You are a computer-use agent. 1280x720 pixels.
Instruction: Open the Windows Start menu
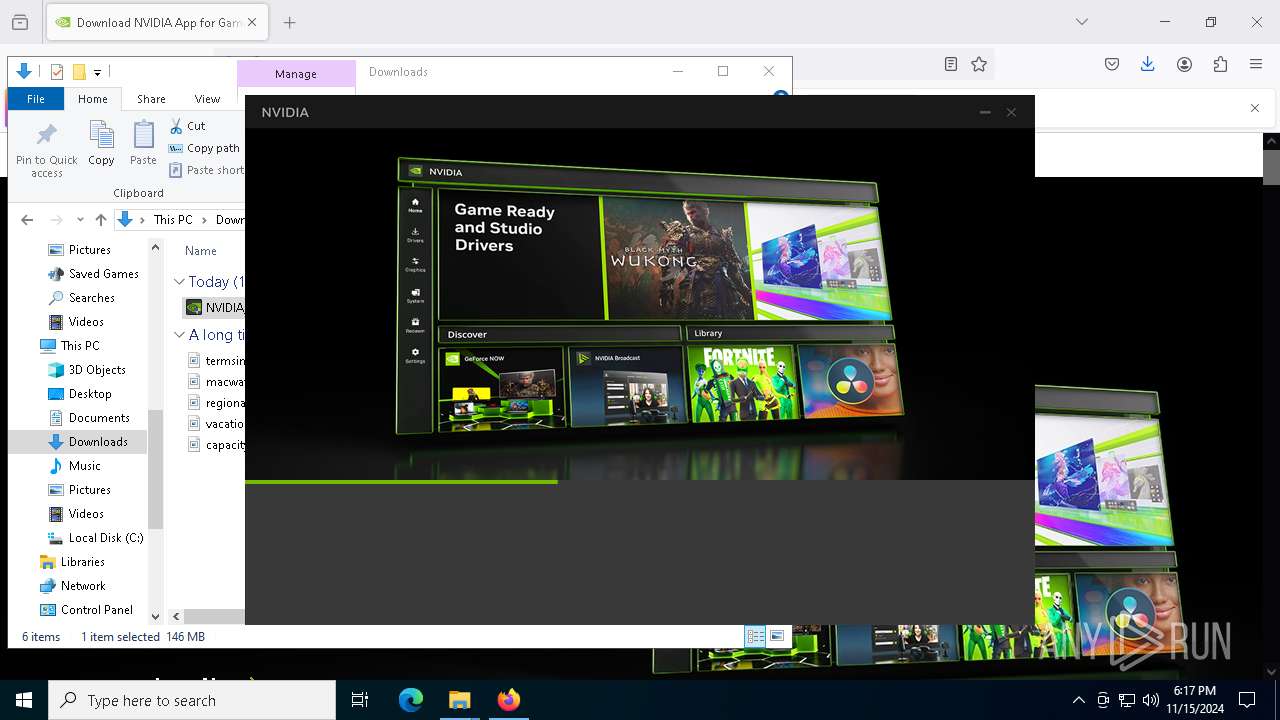(24, 700)
